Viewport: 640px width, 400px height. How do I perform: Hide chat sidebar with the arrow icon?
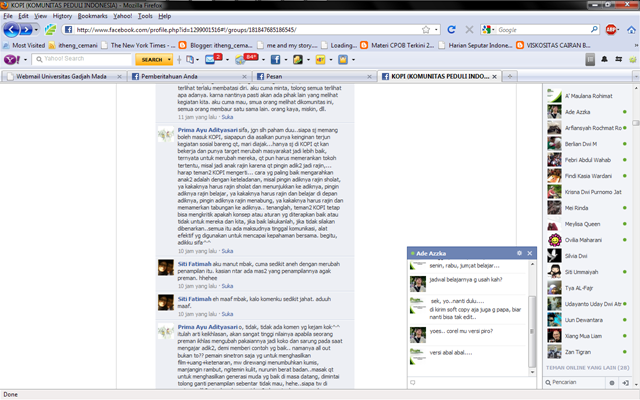625,383
